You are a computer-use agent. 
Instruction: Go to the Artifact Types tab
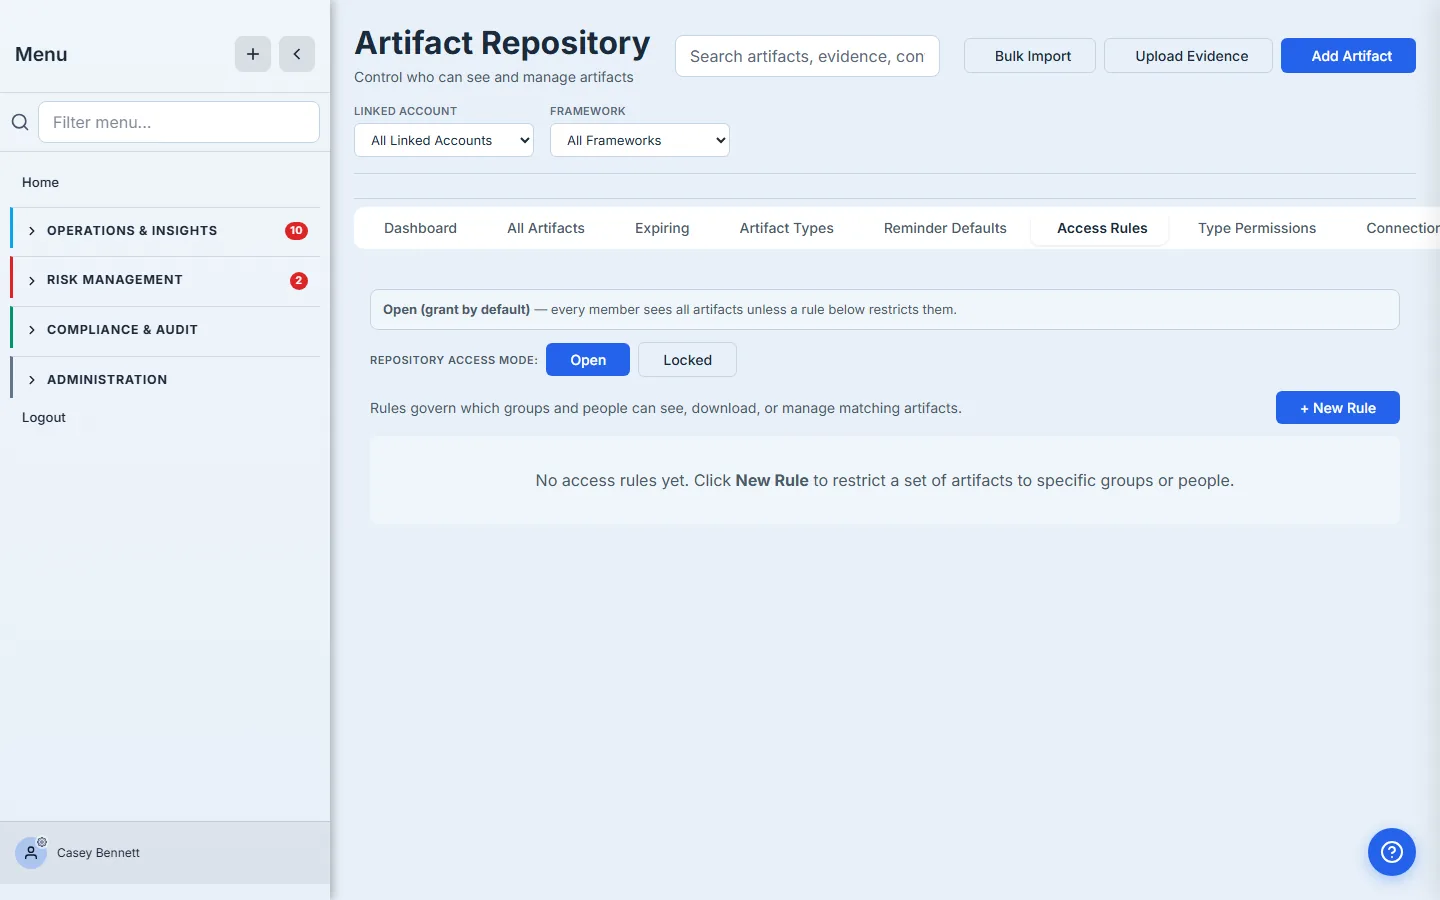[x=787, y=228]
